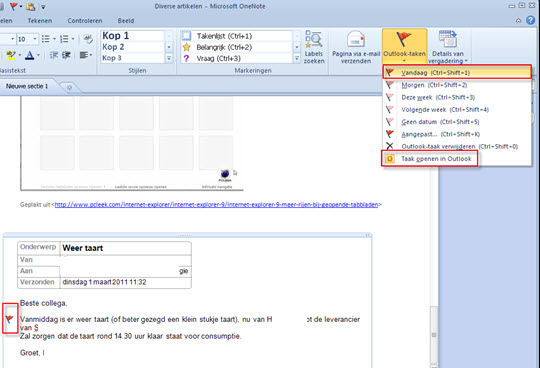Click the paste icon in quick access toolbar

click(31, 6)
